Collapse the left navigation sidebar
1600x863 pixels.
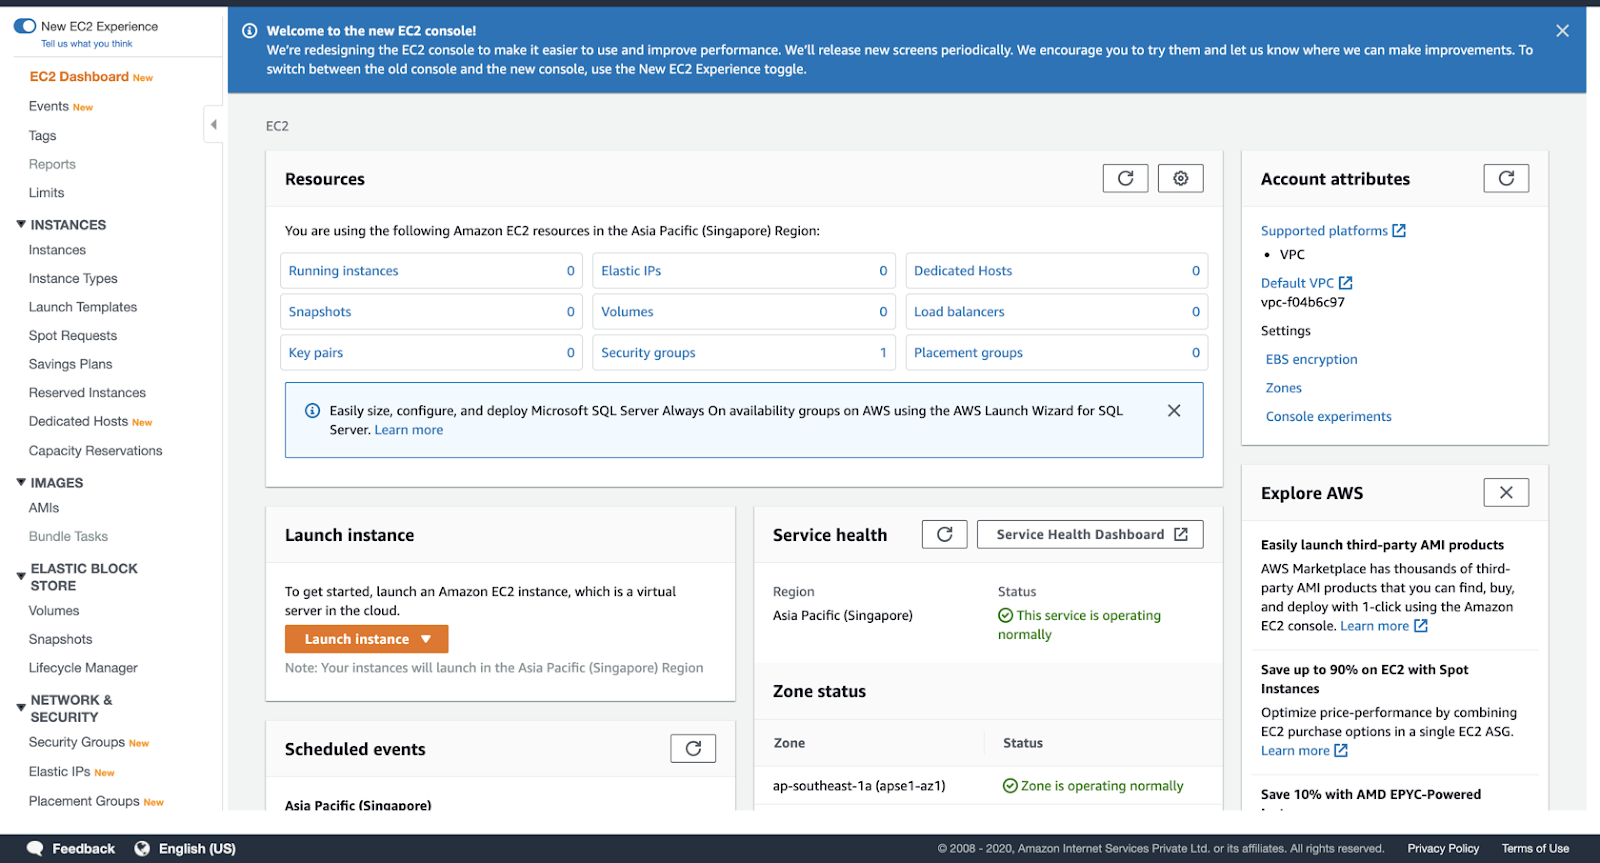(x=213, y=125)
